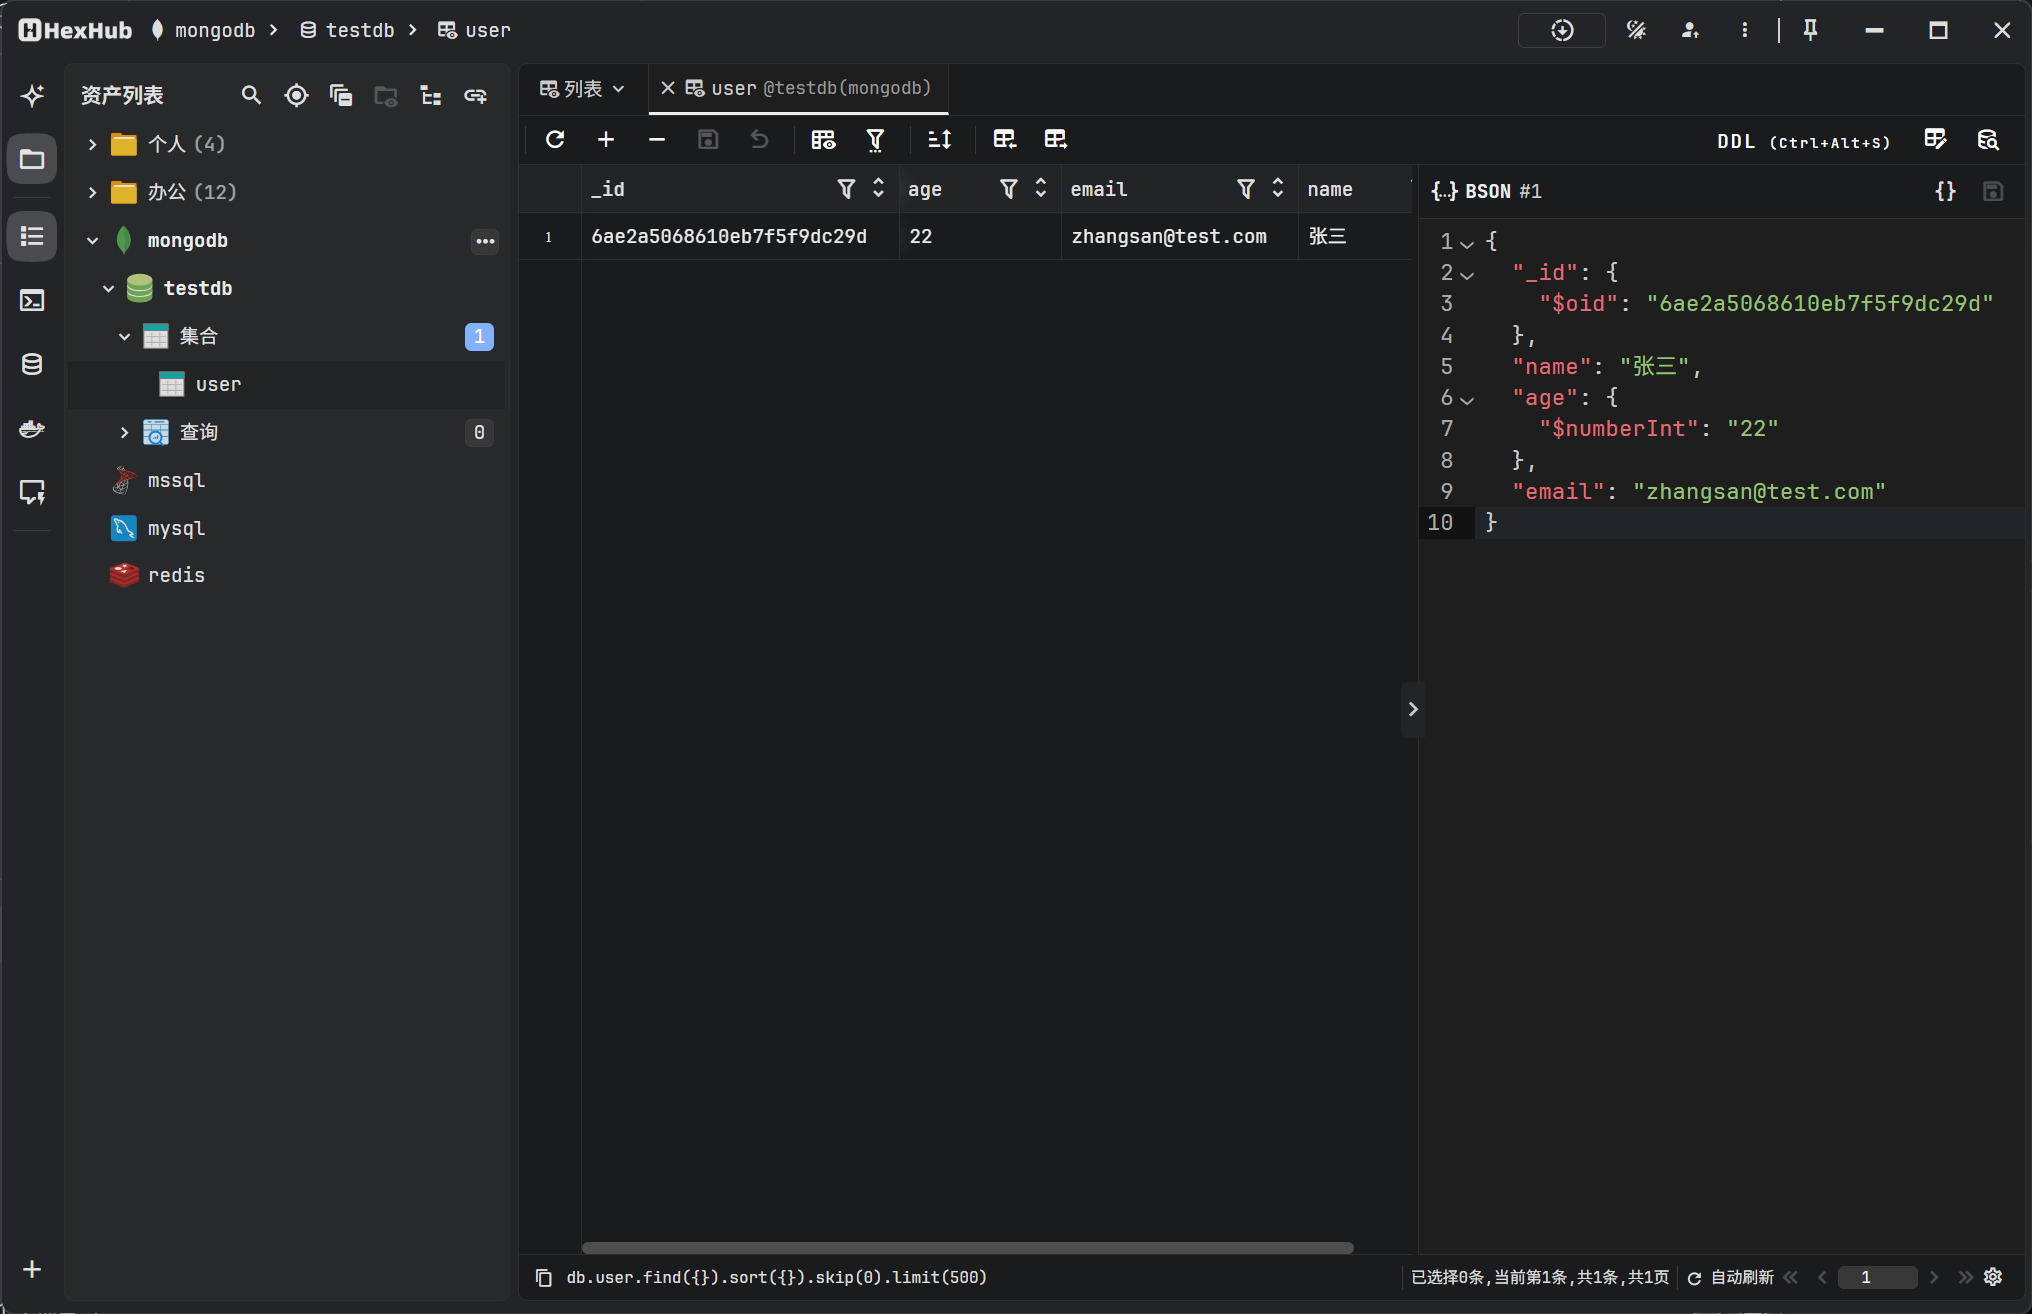
Task: Expand the 办公 (12) folder
Action: point(92,192)
